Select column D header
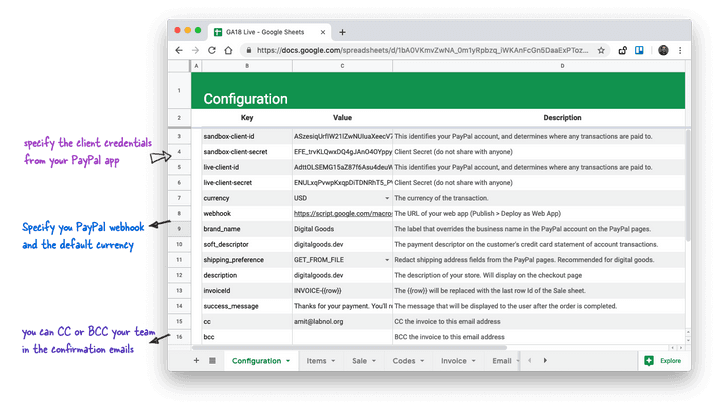 tap(562, 66)
